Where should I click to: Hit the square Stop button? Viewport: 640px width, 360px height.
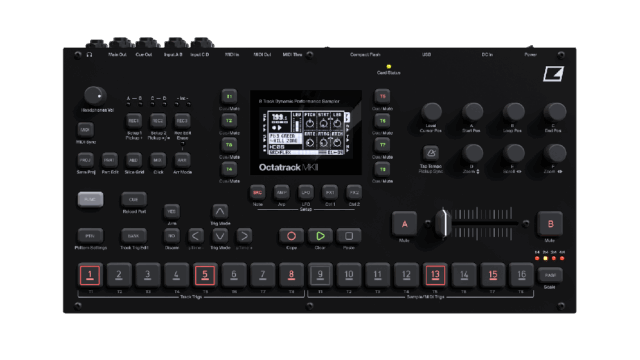point(349,236)
